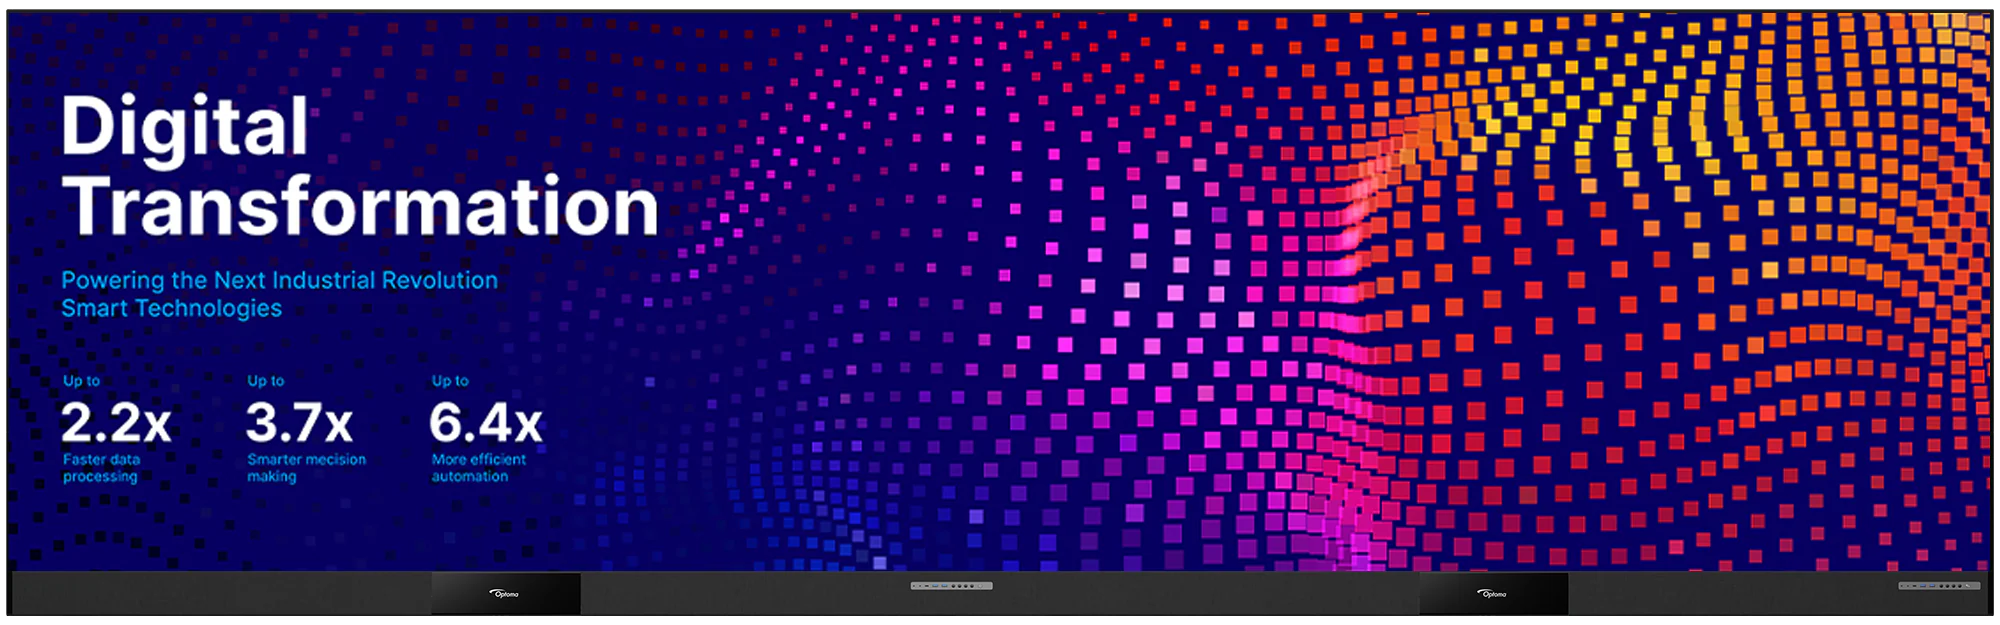The height and width of the screenshot is (625, 2000).
Task: Click the 'More efficient automation' caption
Action: tap(479, 468)
